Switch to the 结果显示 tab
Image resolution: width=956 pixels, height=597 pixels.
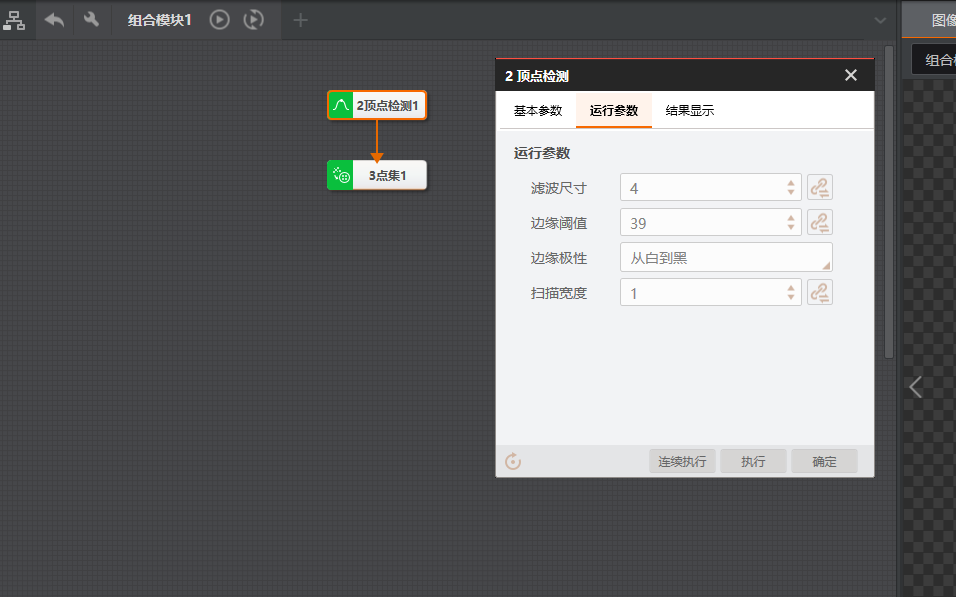click(x=690, y=111)
